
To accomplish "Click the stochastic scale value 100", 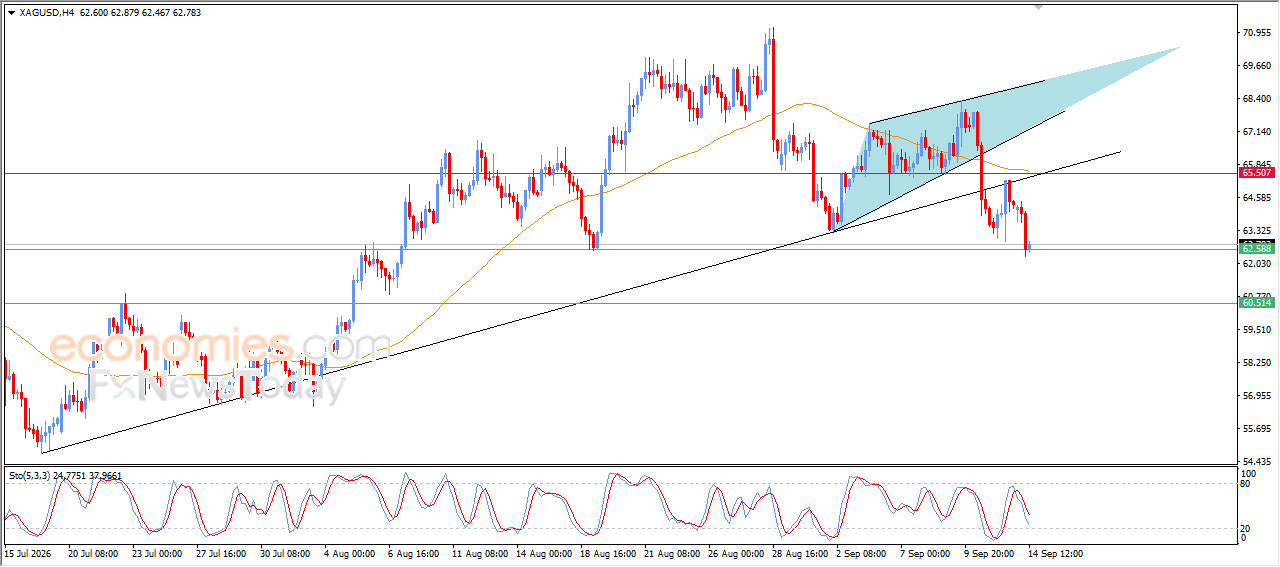I will [x=1247, y=472].
